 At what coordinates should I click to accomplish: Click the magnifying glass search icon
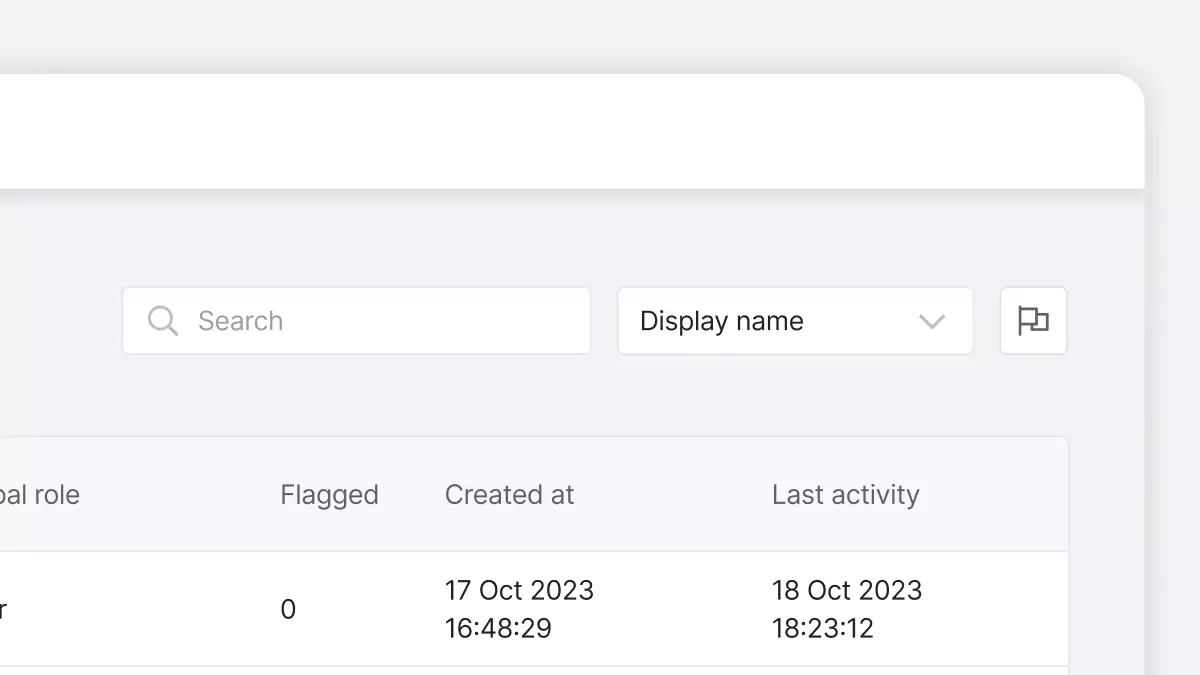click(162, 321)
